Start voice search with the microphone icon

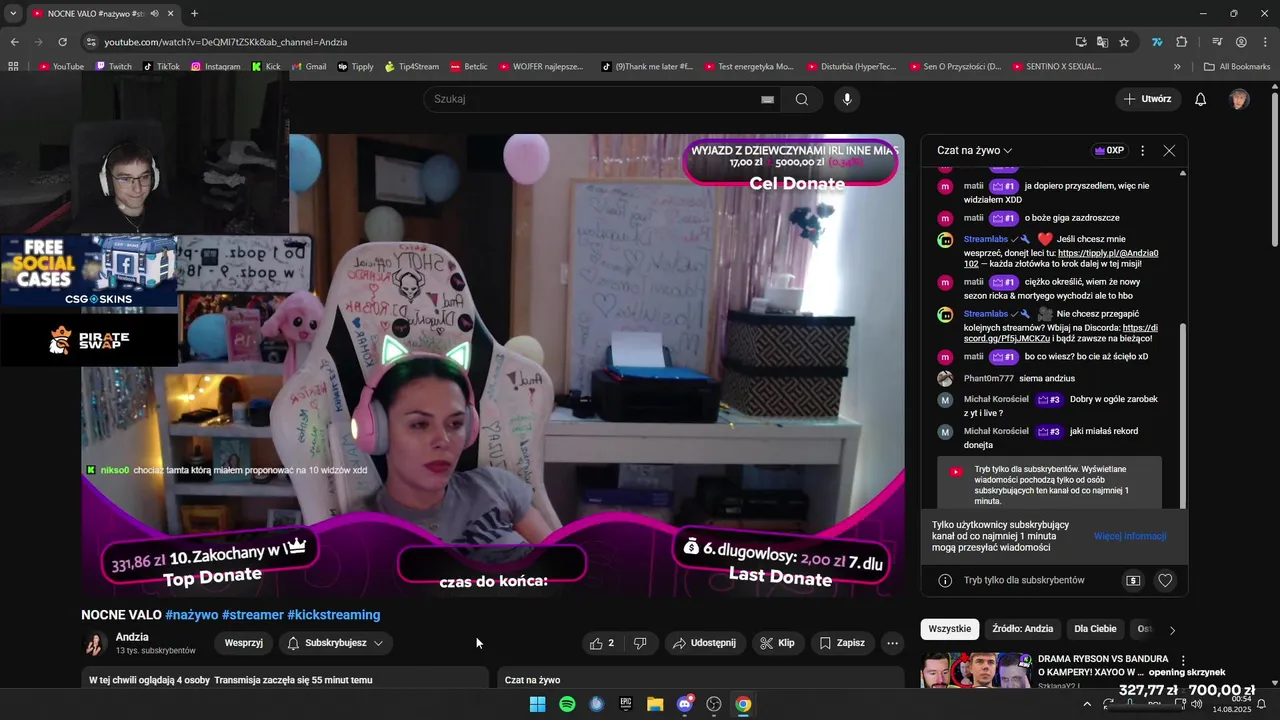click(x=847, y=99)
